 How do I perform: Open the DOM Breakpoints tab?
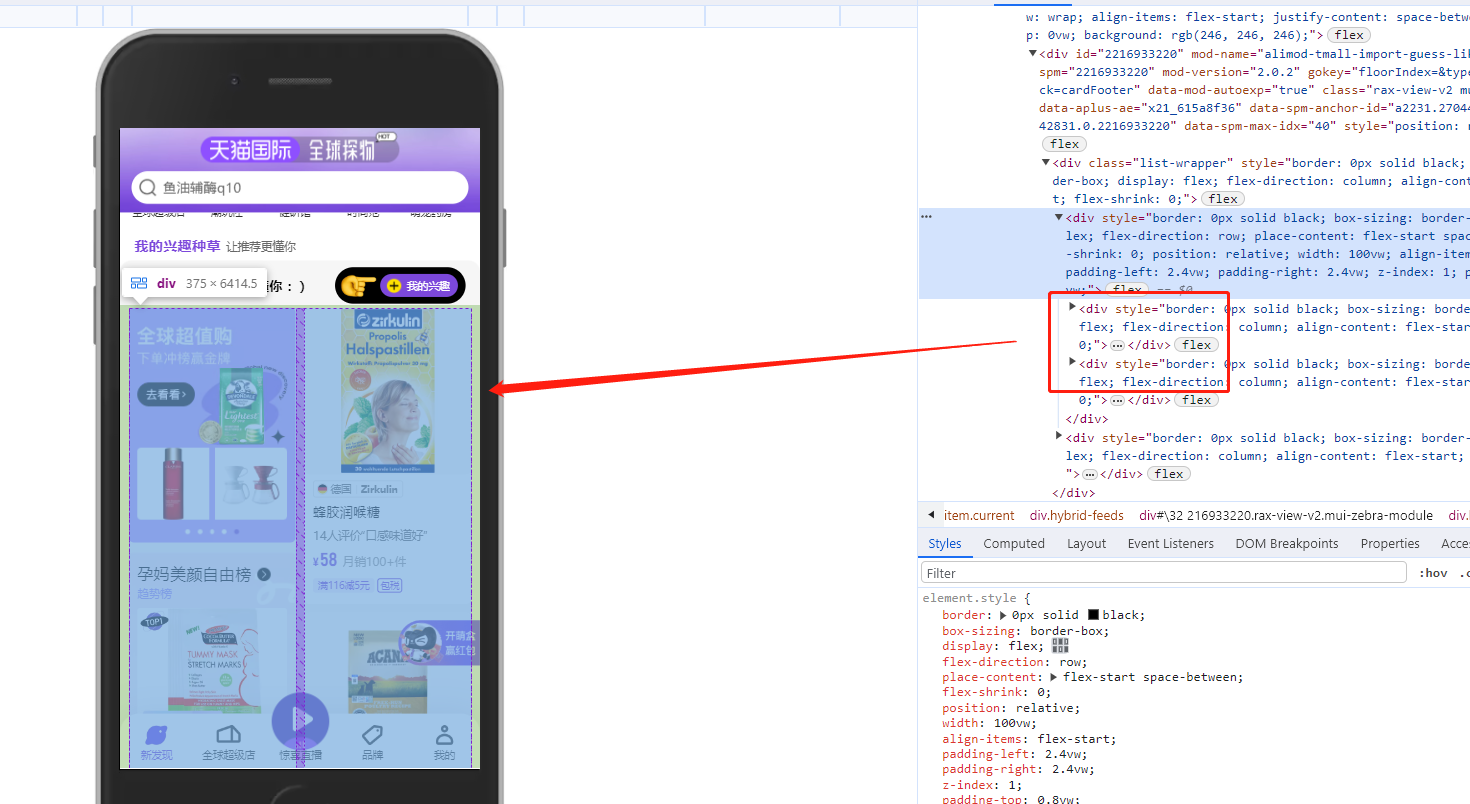[x=1286, y=544]
